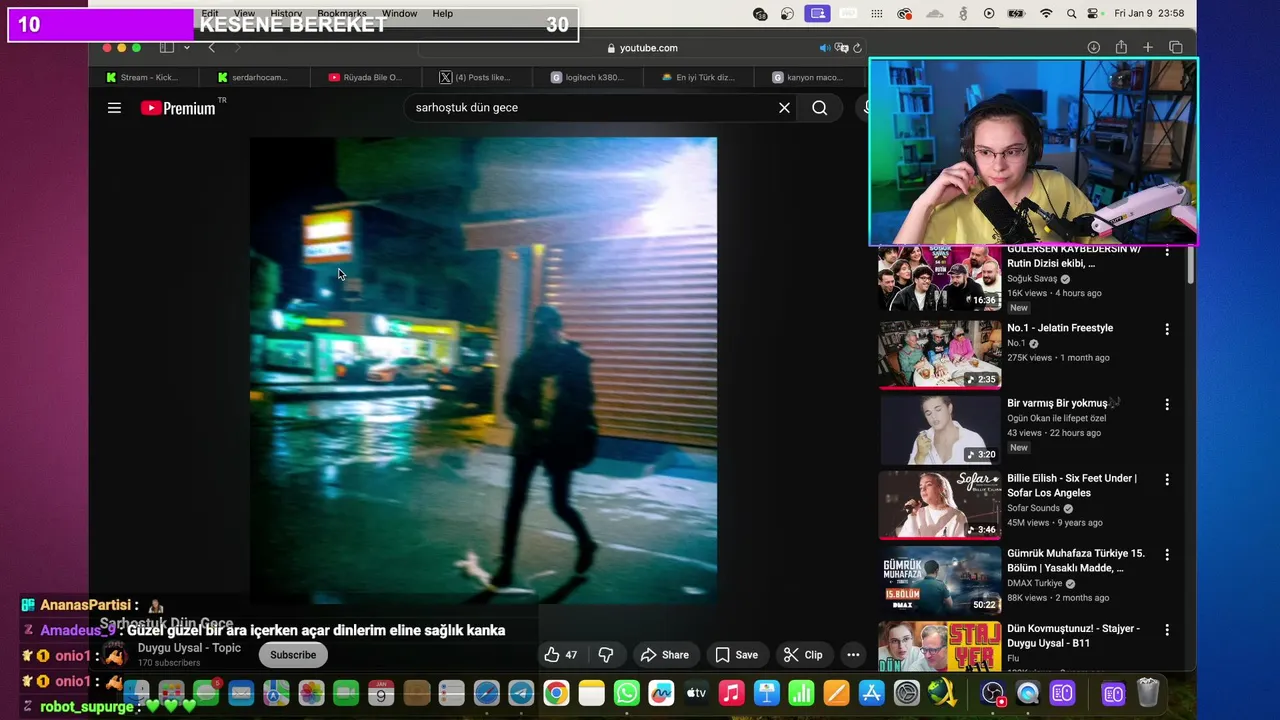Mute this tab's audio in address bar
Viewport: 1280px width, 720px height.
click(x=825, y=48)
